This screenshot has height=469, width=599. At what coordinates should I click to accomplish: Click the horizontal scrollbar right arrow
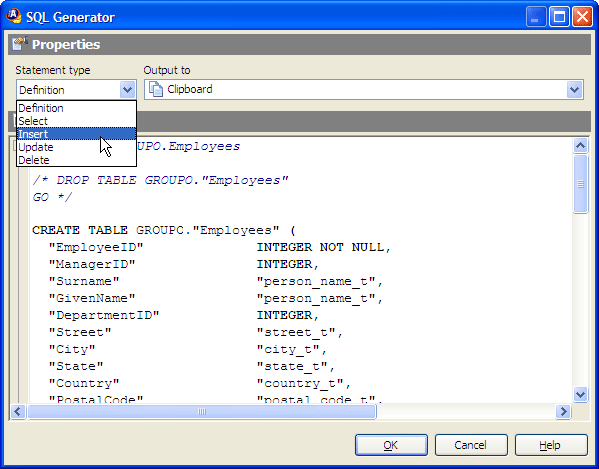563,411
